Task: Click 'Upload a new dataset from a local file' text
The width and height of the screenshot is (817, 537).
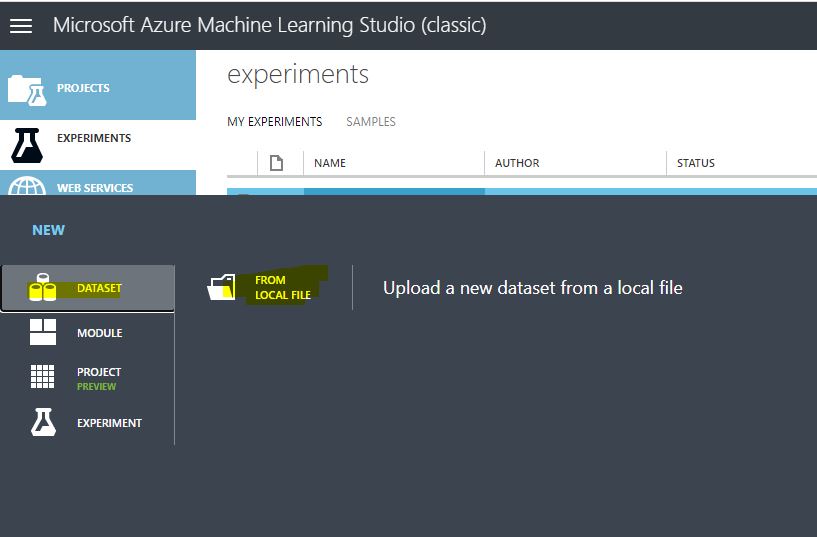Action: [533, 288]
